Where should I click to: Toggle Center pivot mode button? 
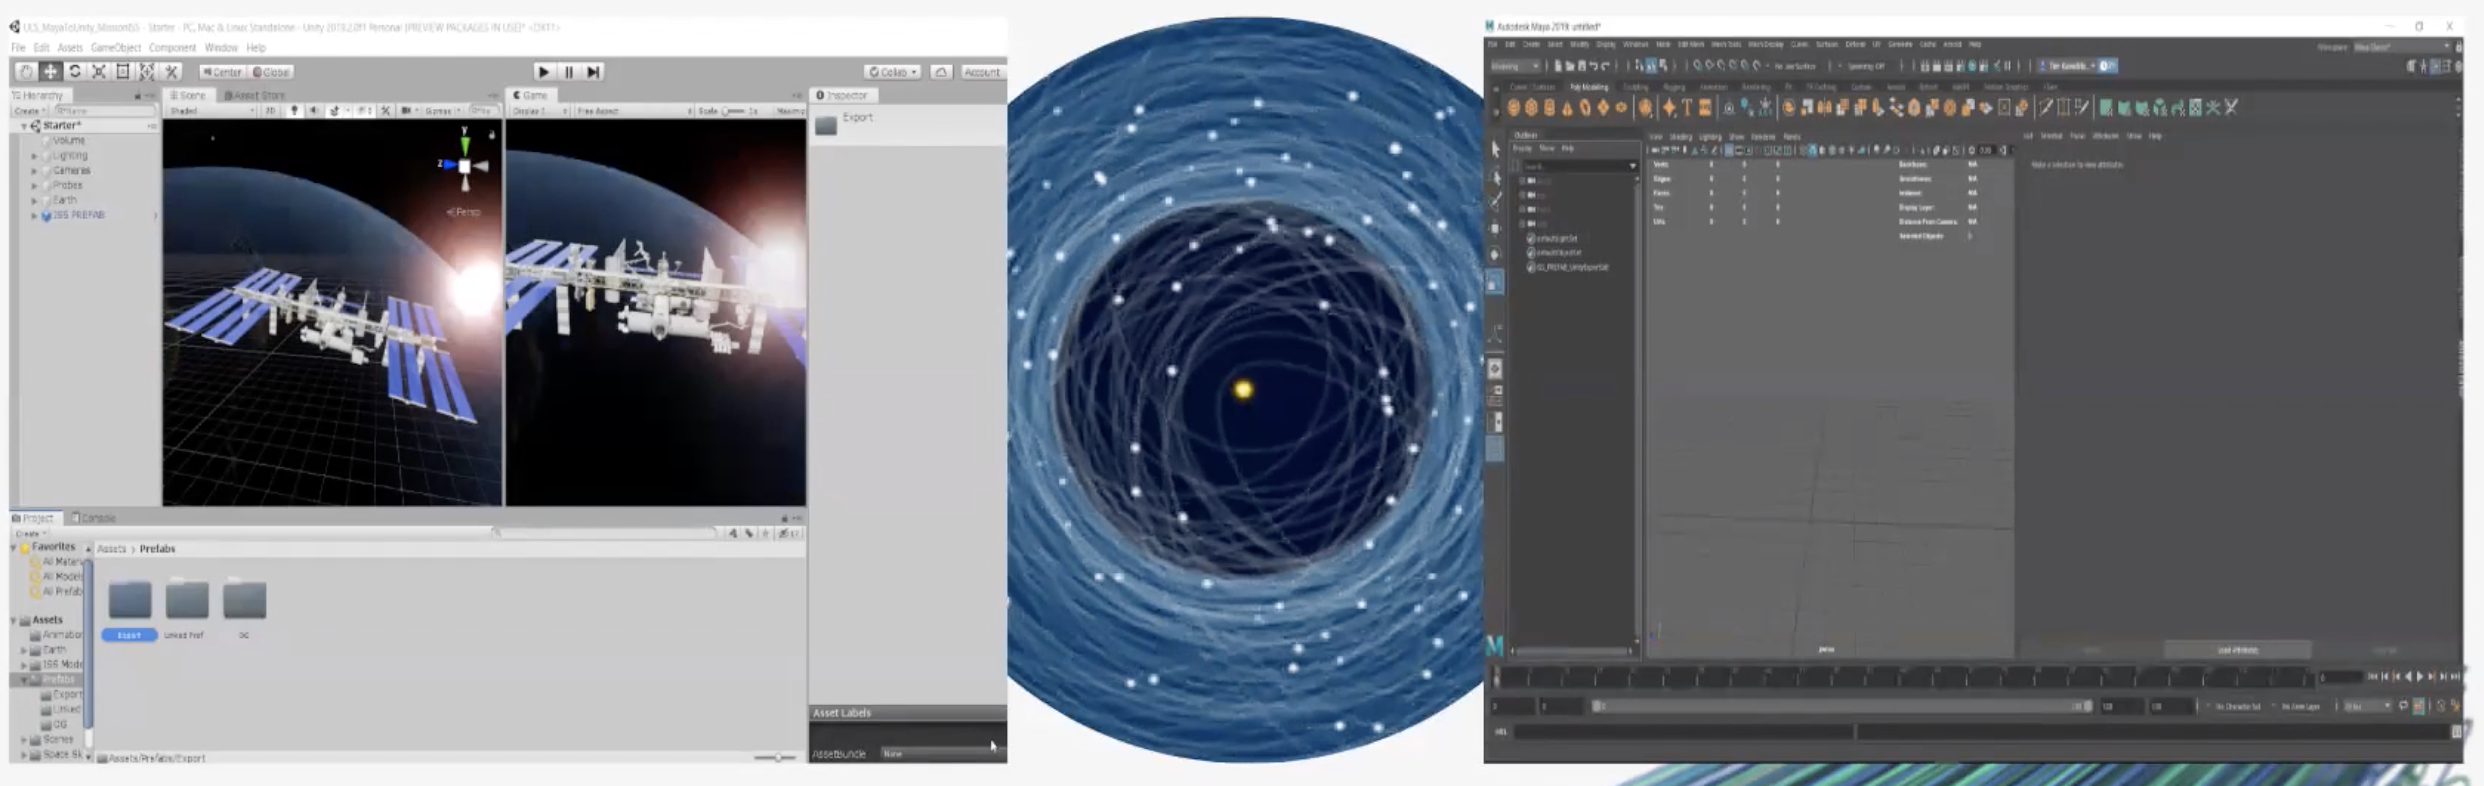tap(222, 72)
